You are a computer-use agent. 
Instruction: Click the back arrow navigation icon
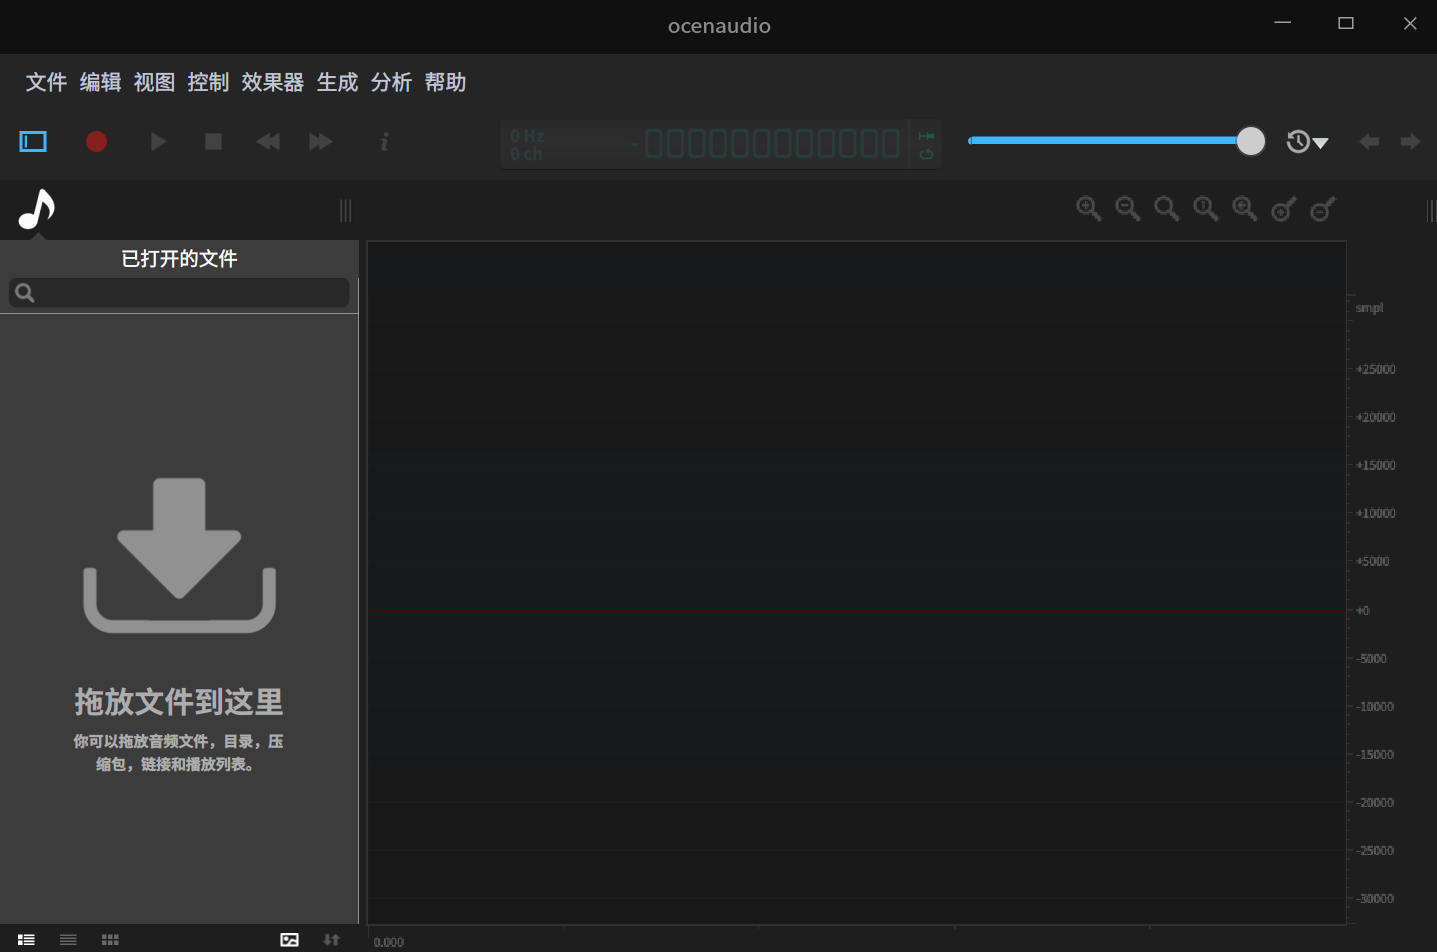[x=1369, y=142]
